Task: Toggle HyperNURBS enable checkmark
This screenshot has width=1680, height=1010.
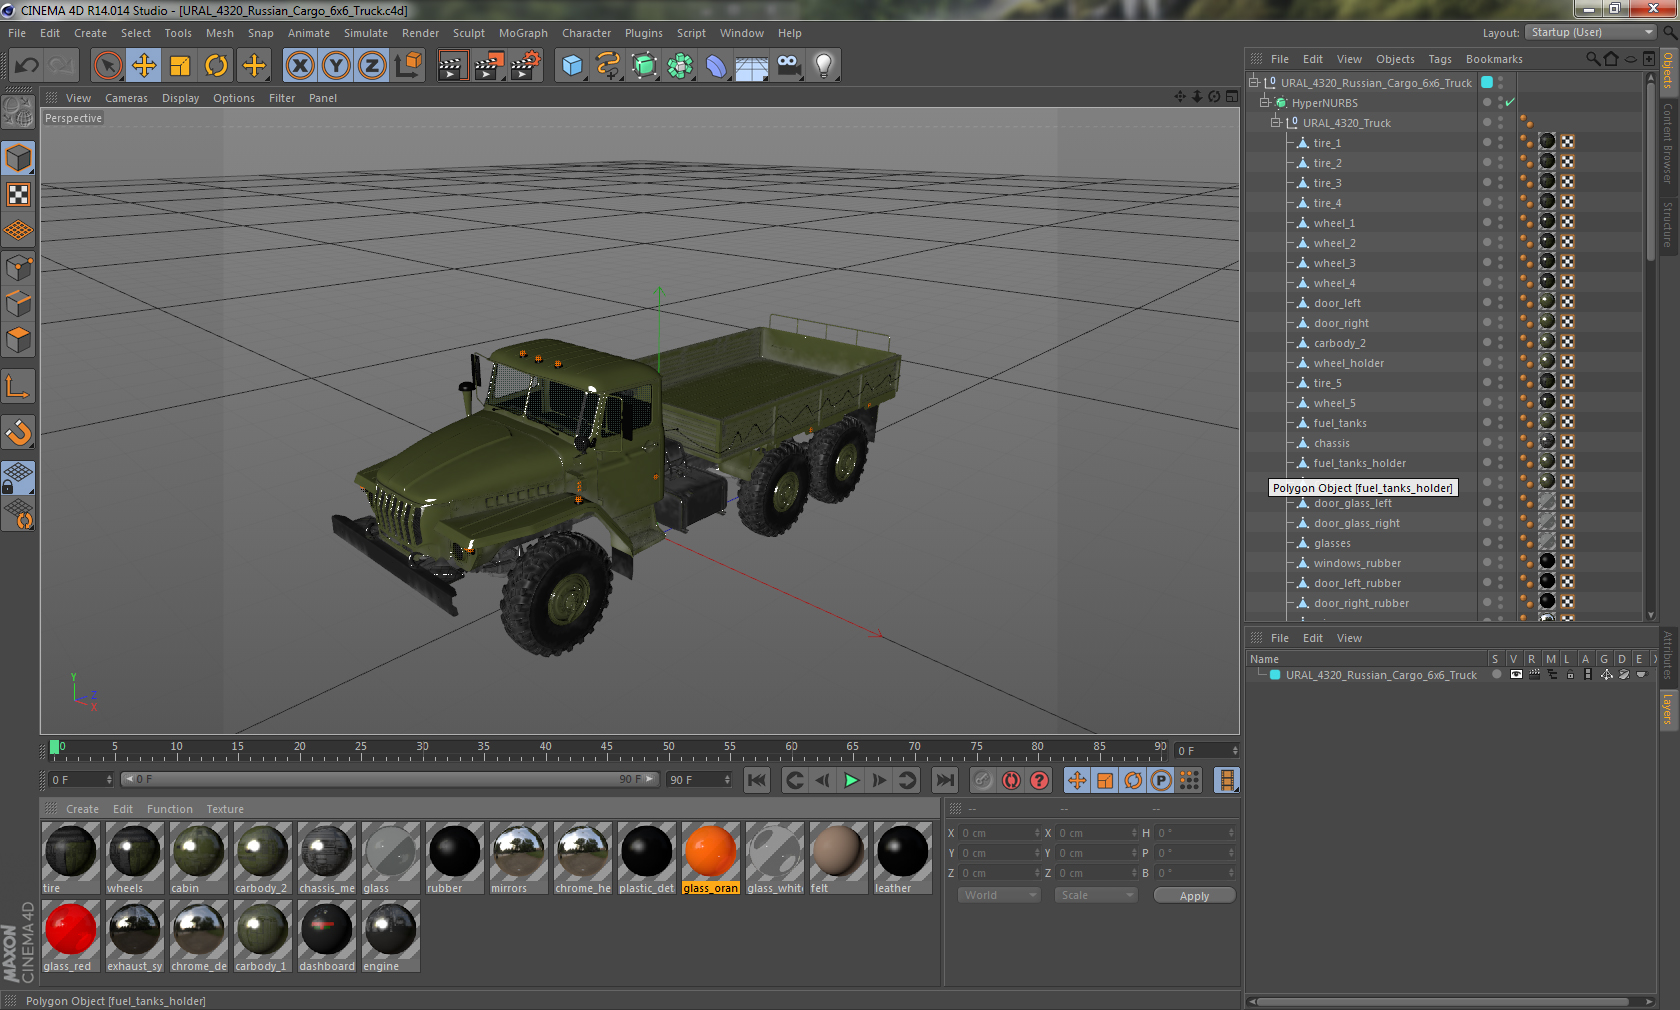Action: (x=1510, y=102)
